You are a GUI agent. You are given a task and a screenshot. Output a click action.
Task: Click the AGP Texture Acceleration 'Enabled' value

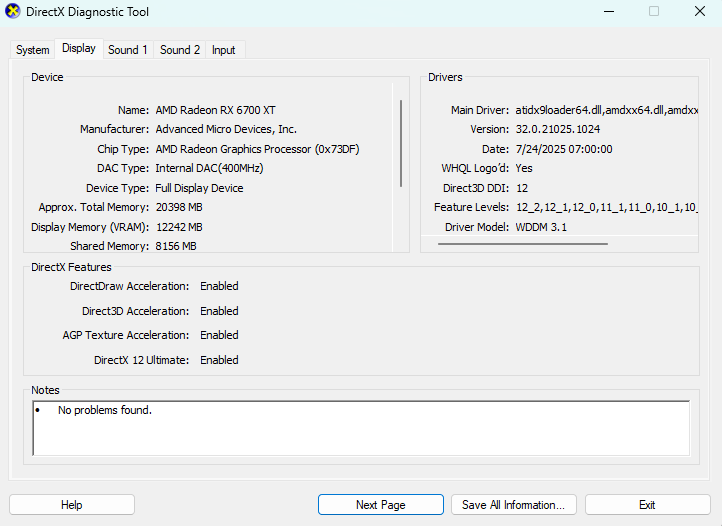pos(219,335)
